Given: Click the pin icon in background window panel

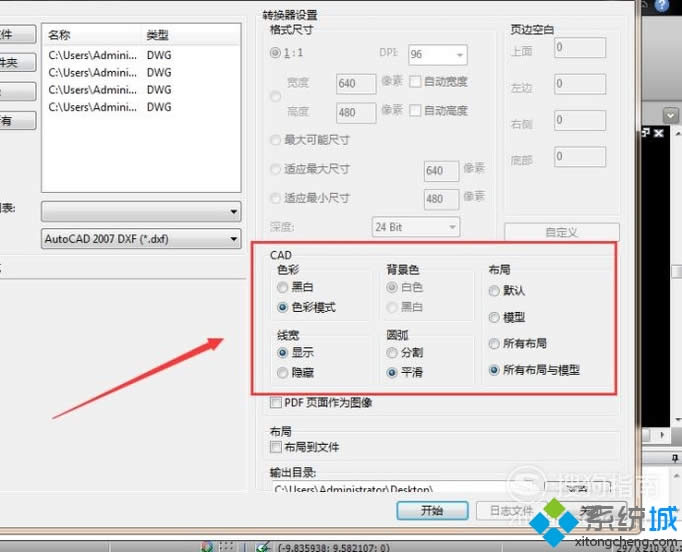Looking at the screenshot, I should click(675, 458).
